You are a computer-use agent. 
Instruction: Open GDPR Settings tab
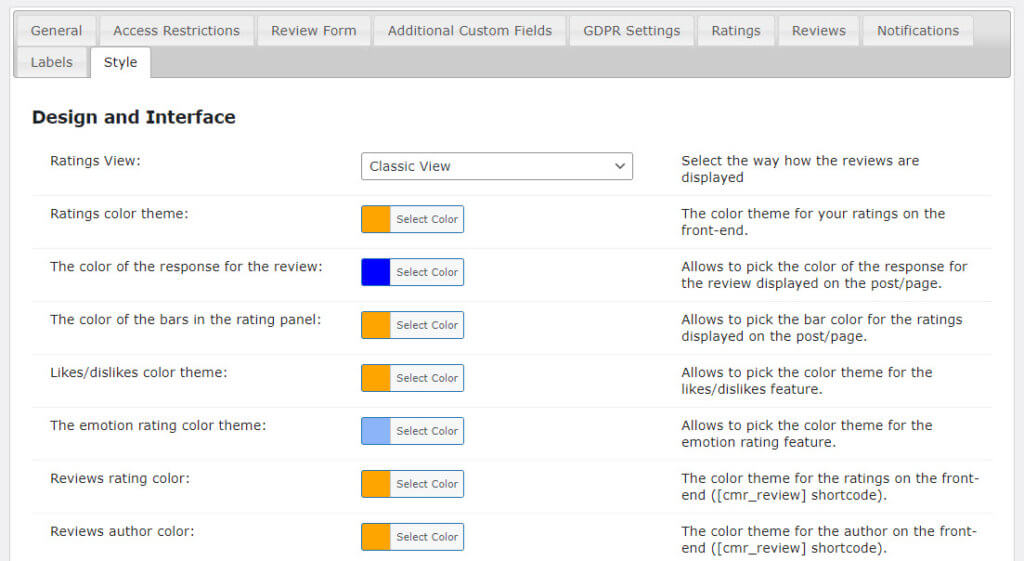(x=632, y=31)
